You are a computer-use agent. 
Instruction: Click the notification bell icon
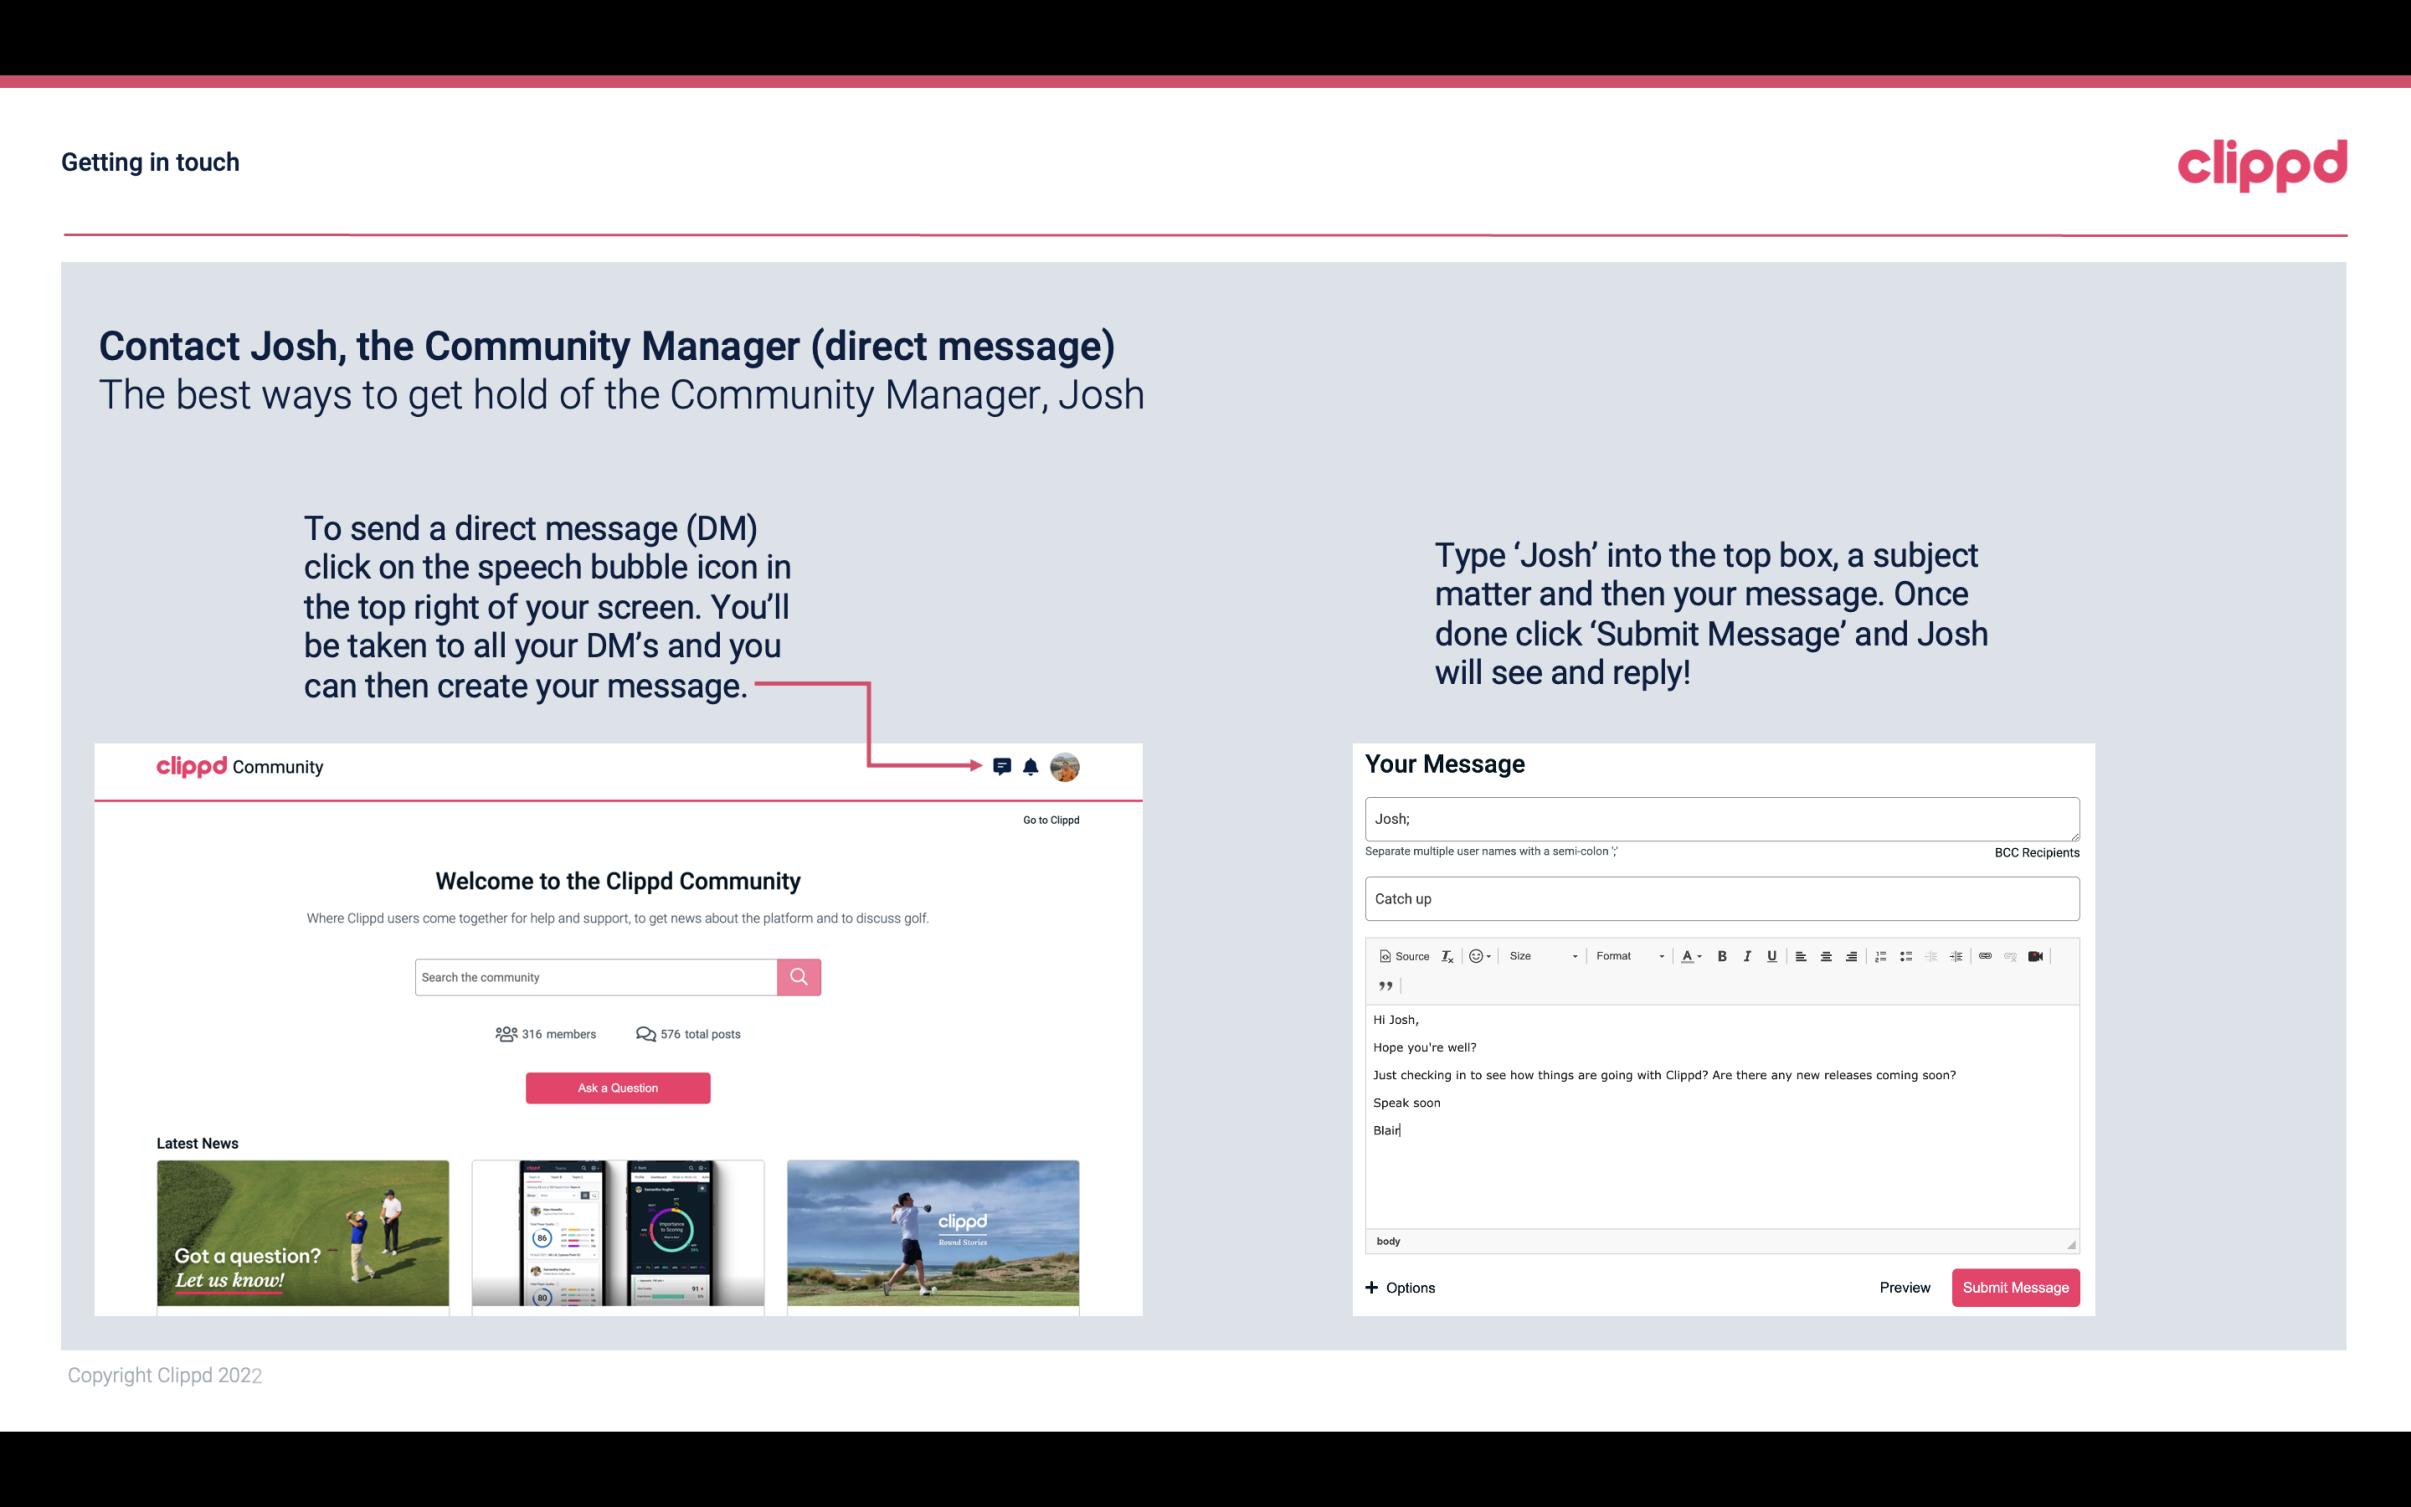tap(1031, 766)
